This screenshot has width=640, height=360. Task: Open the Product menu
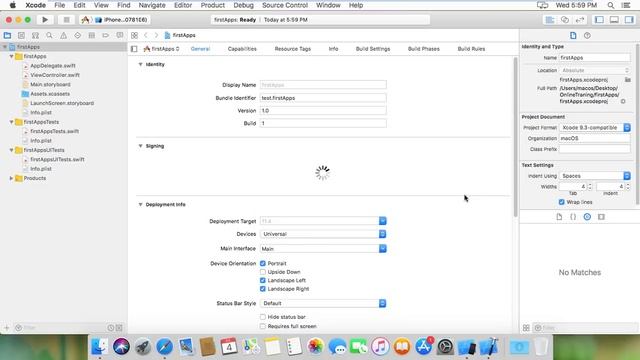click(213, 5)
